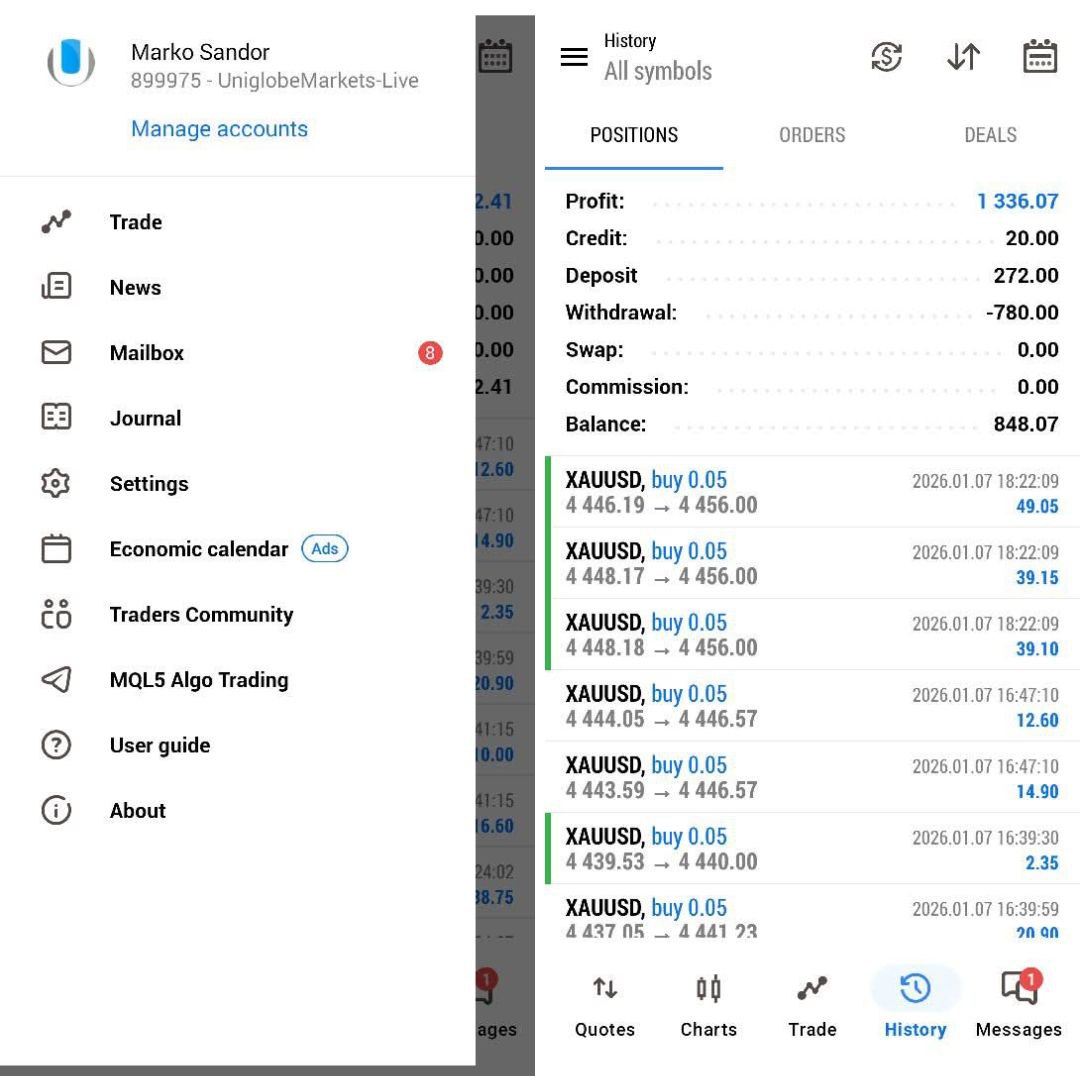
Task: Open the Mailbox envelope icon
Action: pos(56,352)
